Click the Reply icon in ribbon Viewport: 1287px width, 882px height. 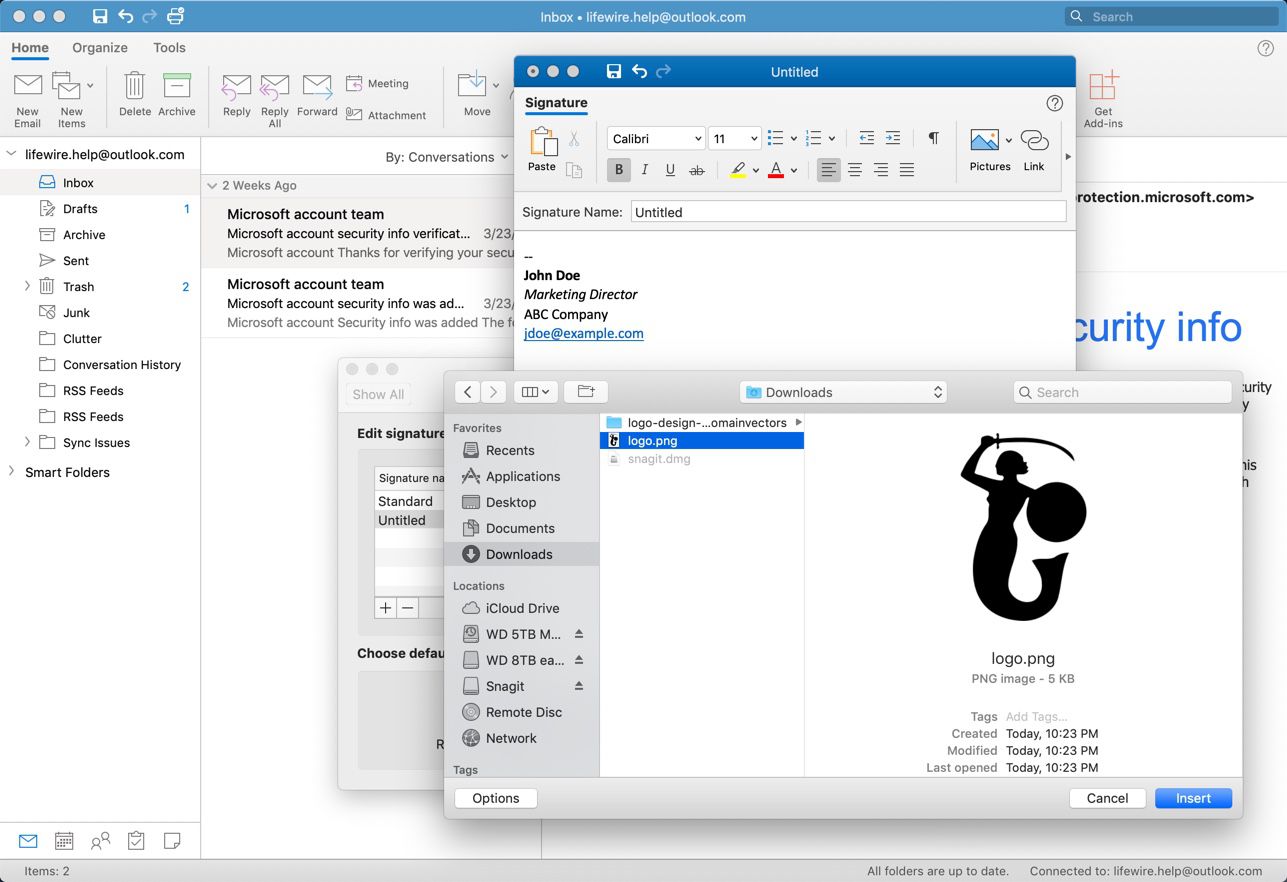coord(237,86)
